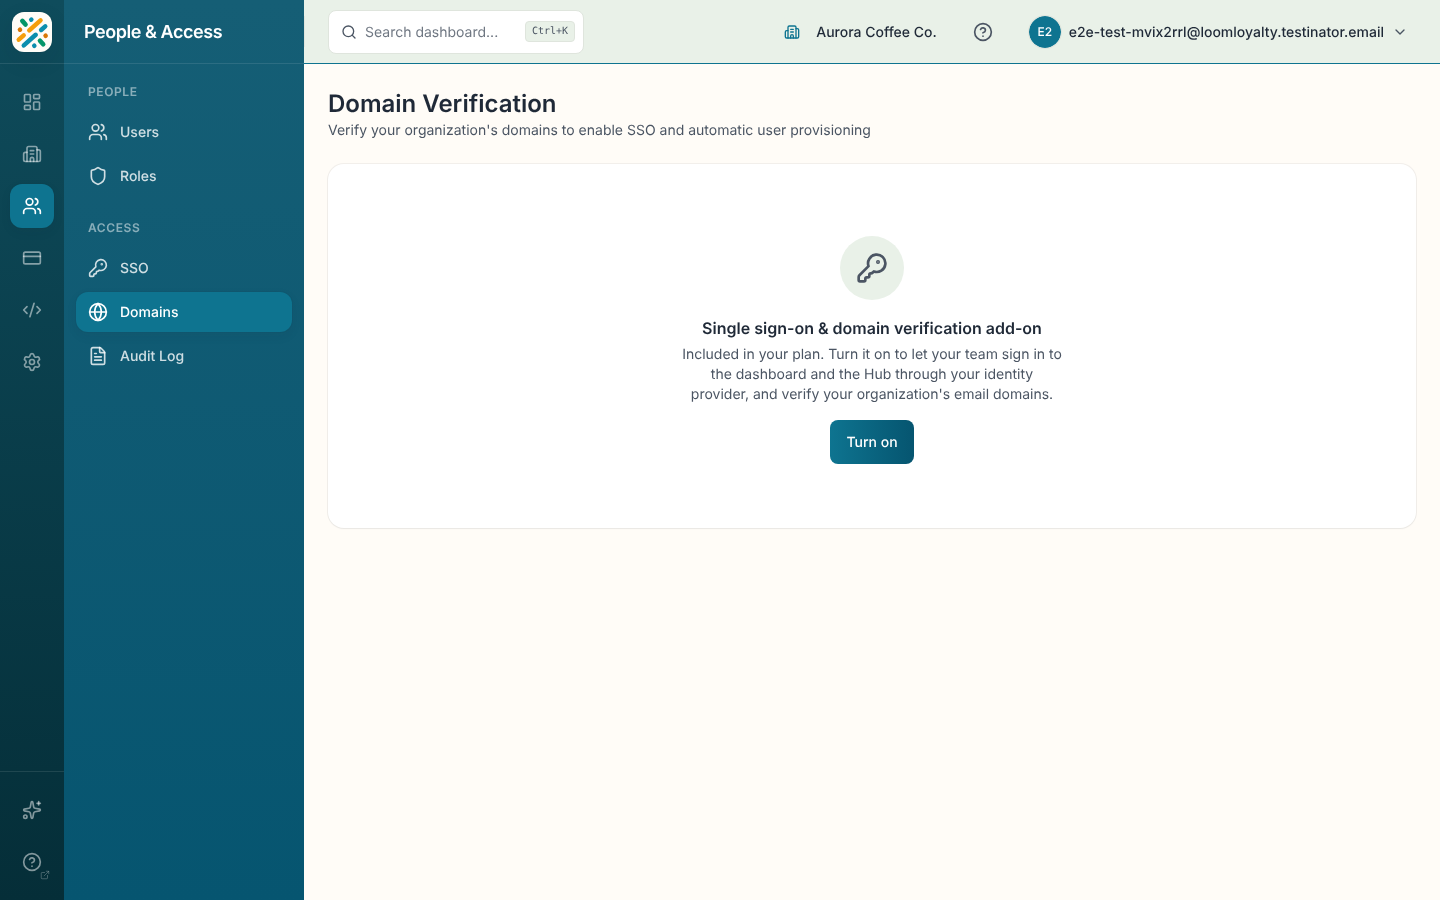This screenshot has width=1440, height=900.
Task: Open the dashboard overview grid icon
Action: click(x=32, y=102)
